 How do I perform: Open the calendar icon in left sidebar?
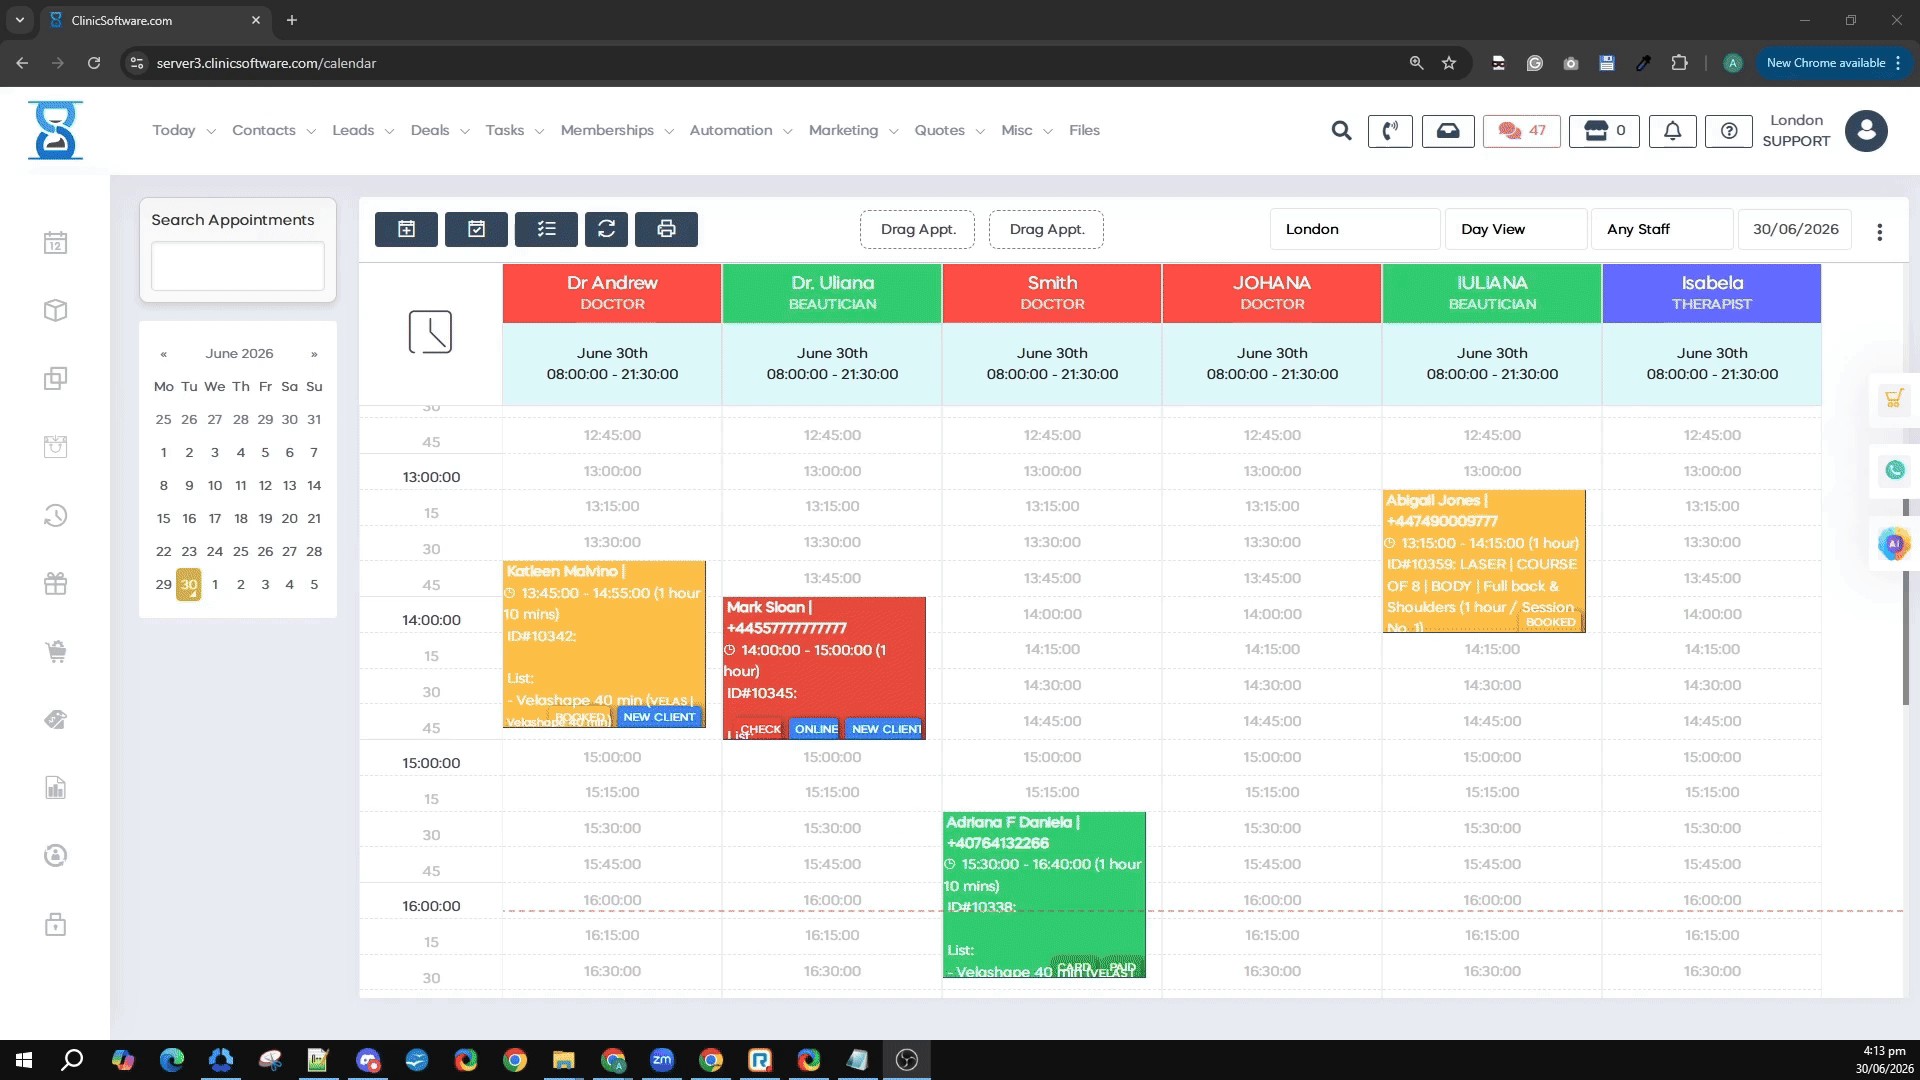pyautogui.click(x=56, y=243)
